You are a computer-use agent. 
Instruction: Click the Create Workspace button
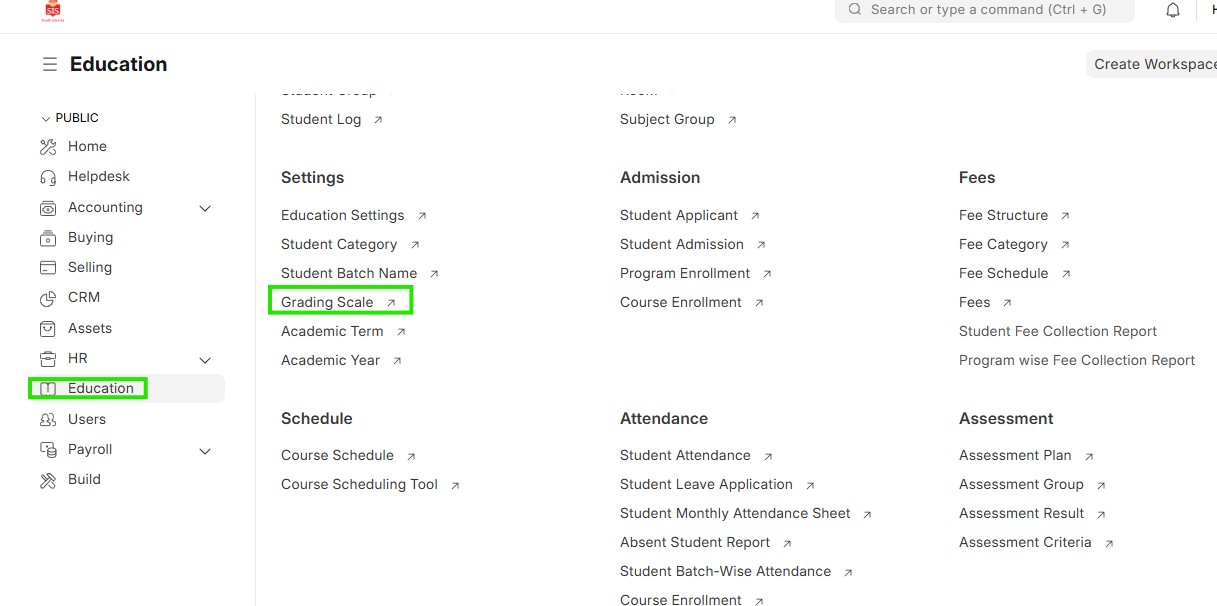[x=1152, y=64]
